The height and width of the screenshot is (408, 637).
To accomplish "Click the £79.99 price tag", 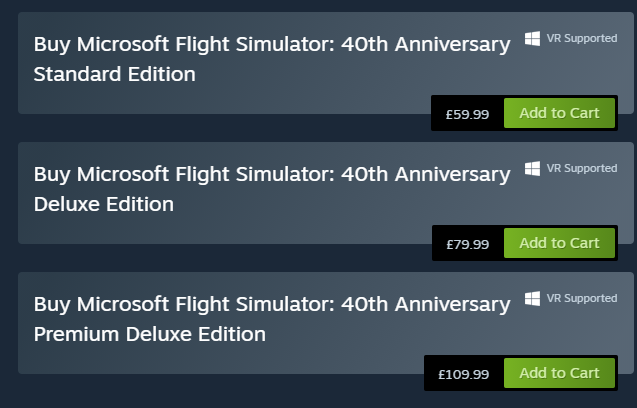I will (467, 244).
